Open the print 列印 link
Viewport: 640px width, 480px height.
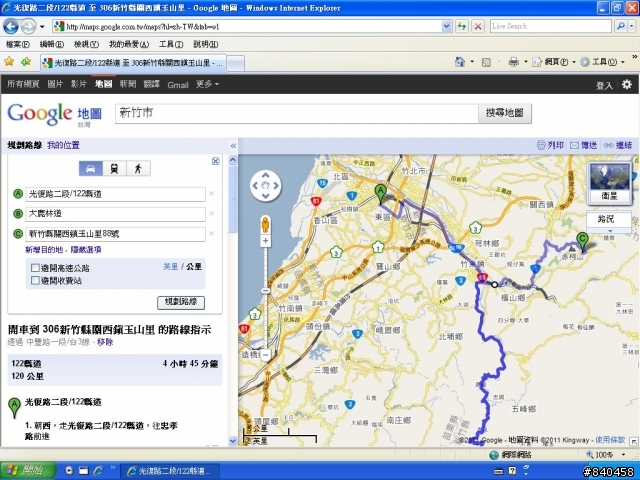coord(550,145)
